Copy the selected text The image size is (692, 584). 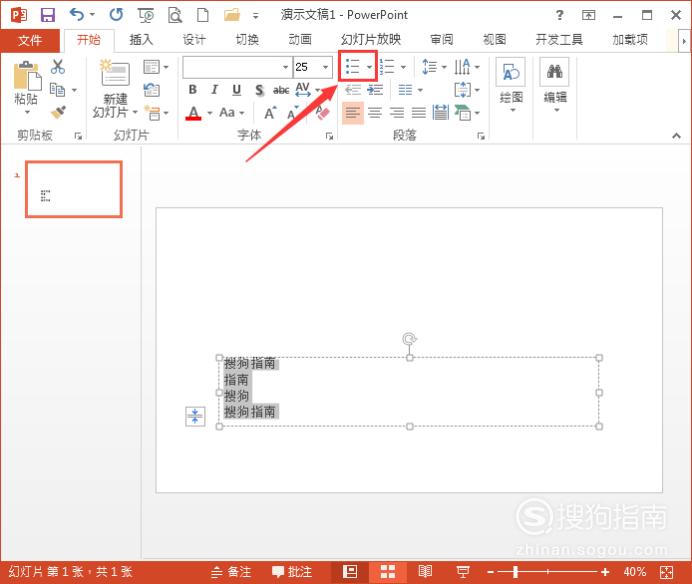click(x=57, y=90)
